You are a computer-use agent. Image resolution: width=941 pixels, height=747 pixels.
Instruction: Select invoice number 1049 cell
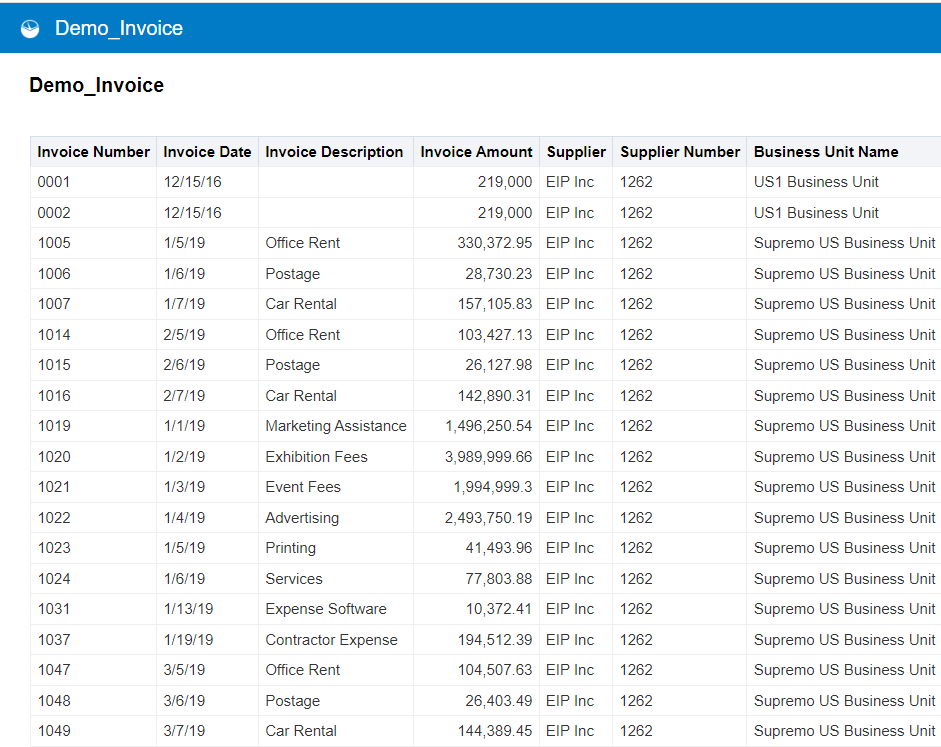[x=94, y=731]
